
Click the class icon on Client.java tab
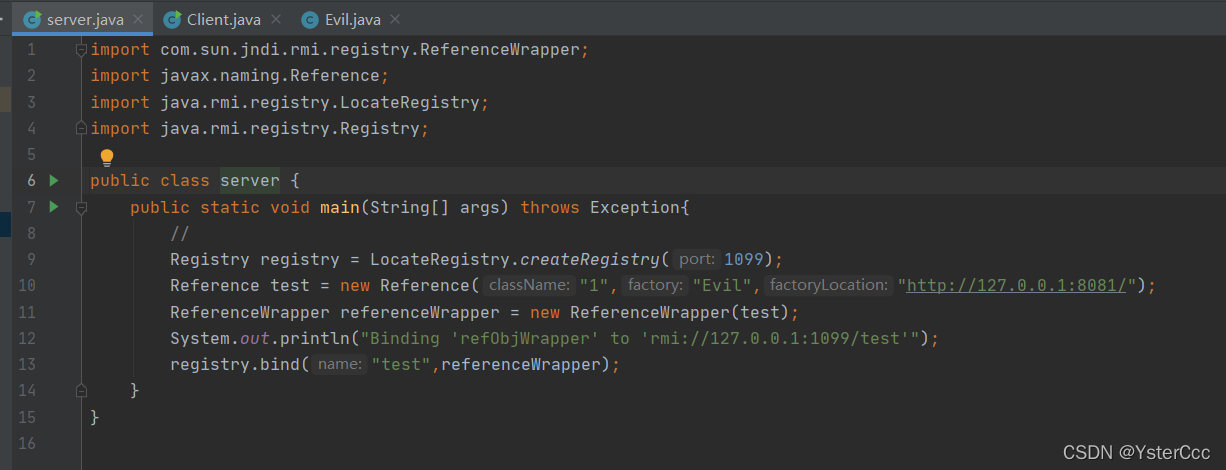click(x=173, y=19)
